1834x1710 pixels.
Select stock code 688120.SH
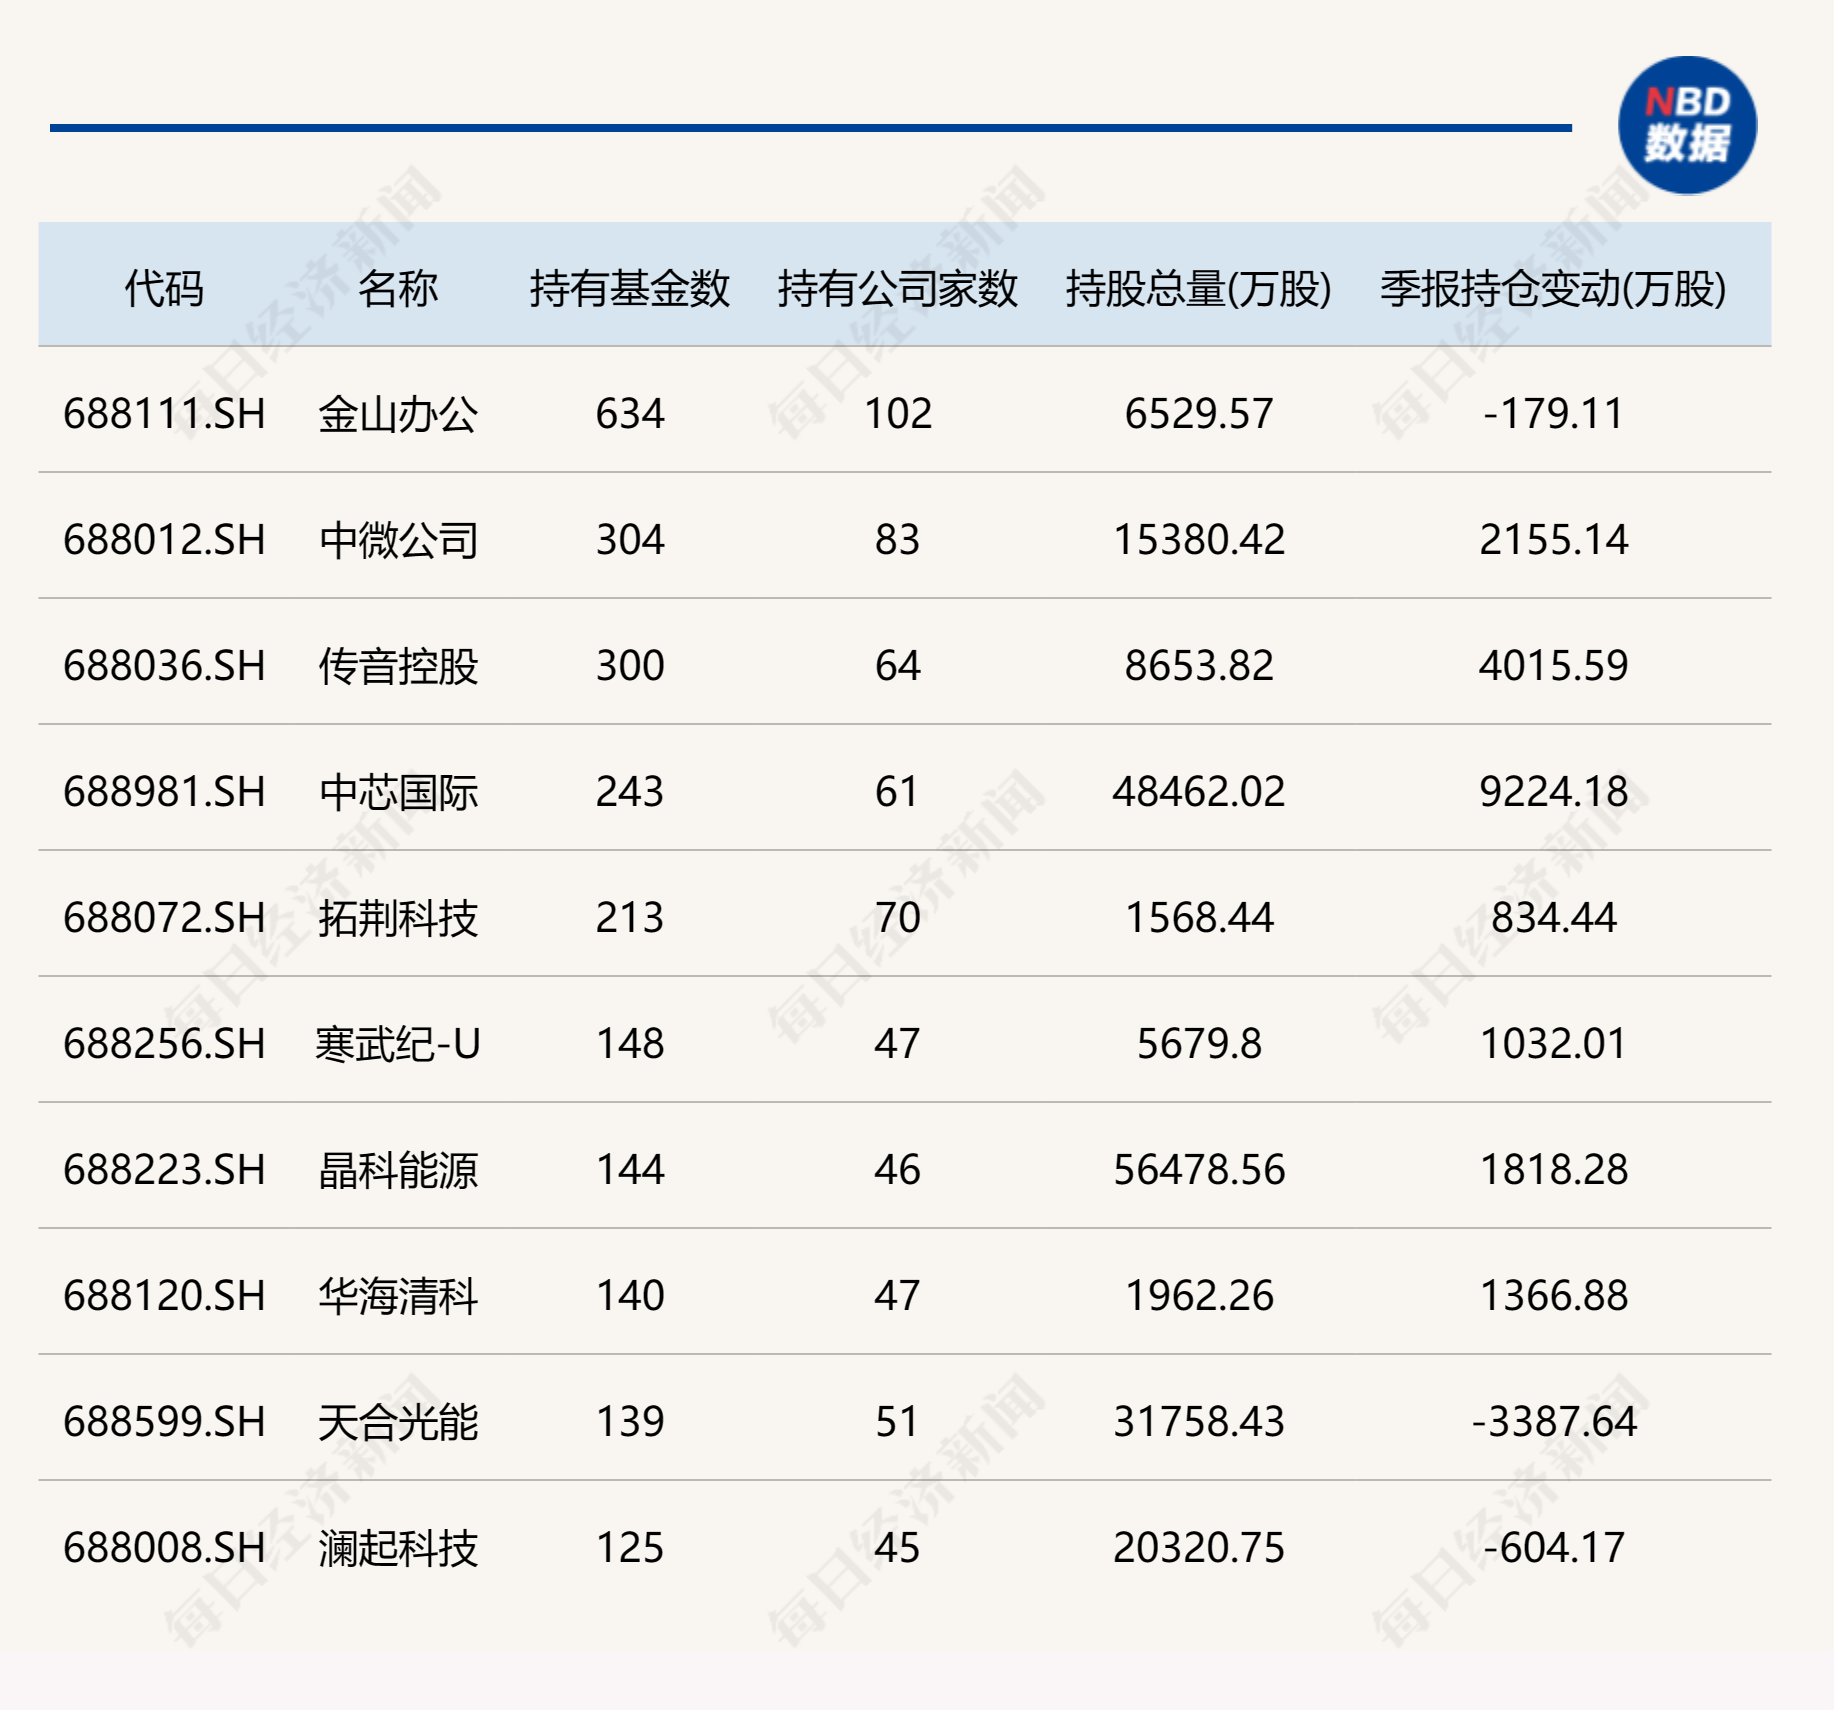(164, 1296)
